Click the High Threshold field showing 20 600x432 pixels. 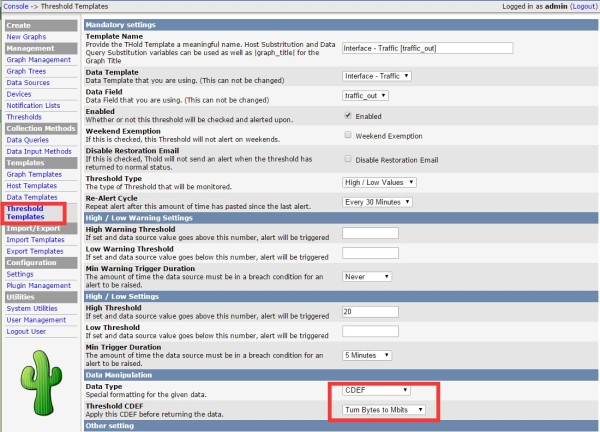click(x=370, y=312)
